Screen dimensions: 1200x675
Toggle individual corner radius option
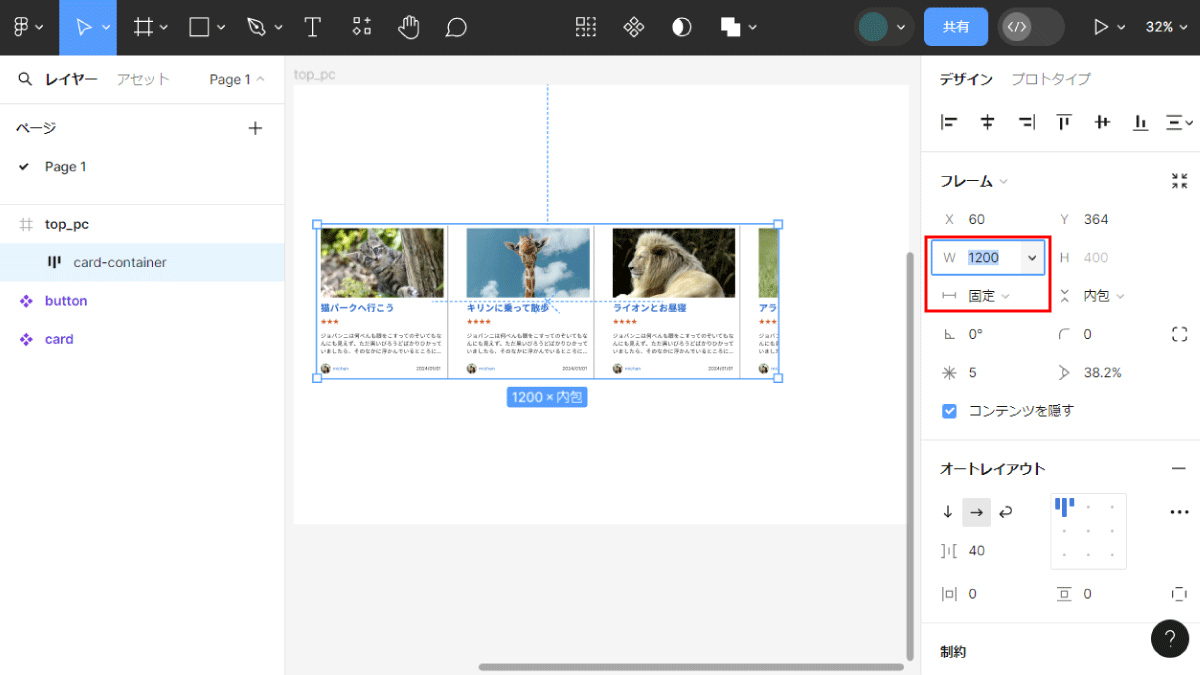[x=1179, y=334]
